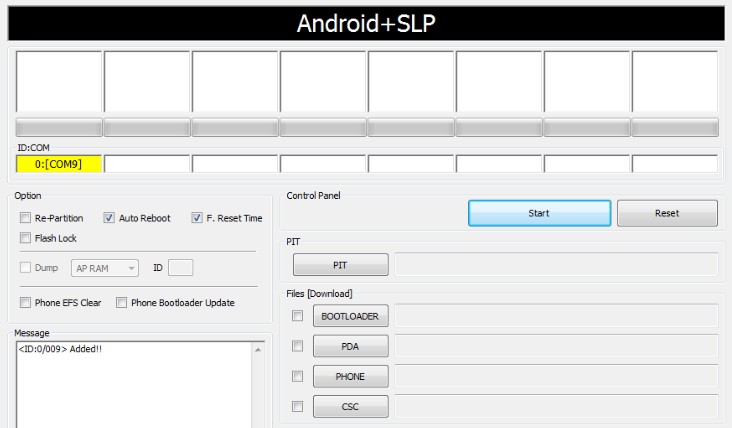Enable the Flash Lock checkbox

[25, 238]
